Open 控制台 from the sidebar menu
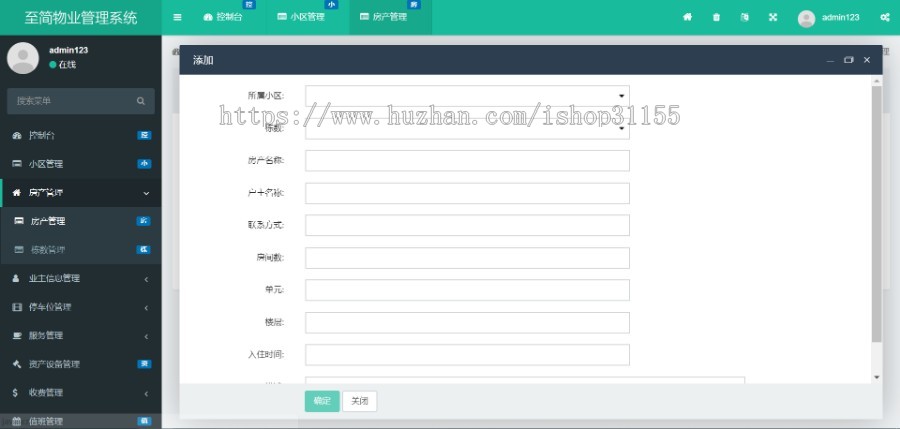This screenshot has width=900, height=429. coord(80,136)
